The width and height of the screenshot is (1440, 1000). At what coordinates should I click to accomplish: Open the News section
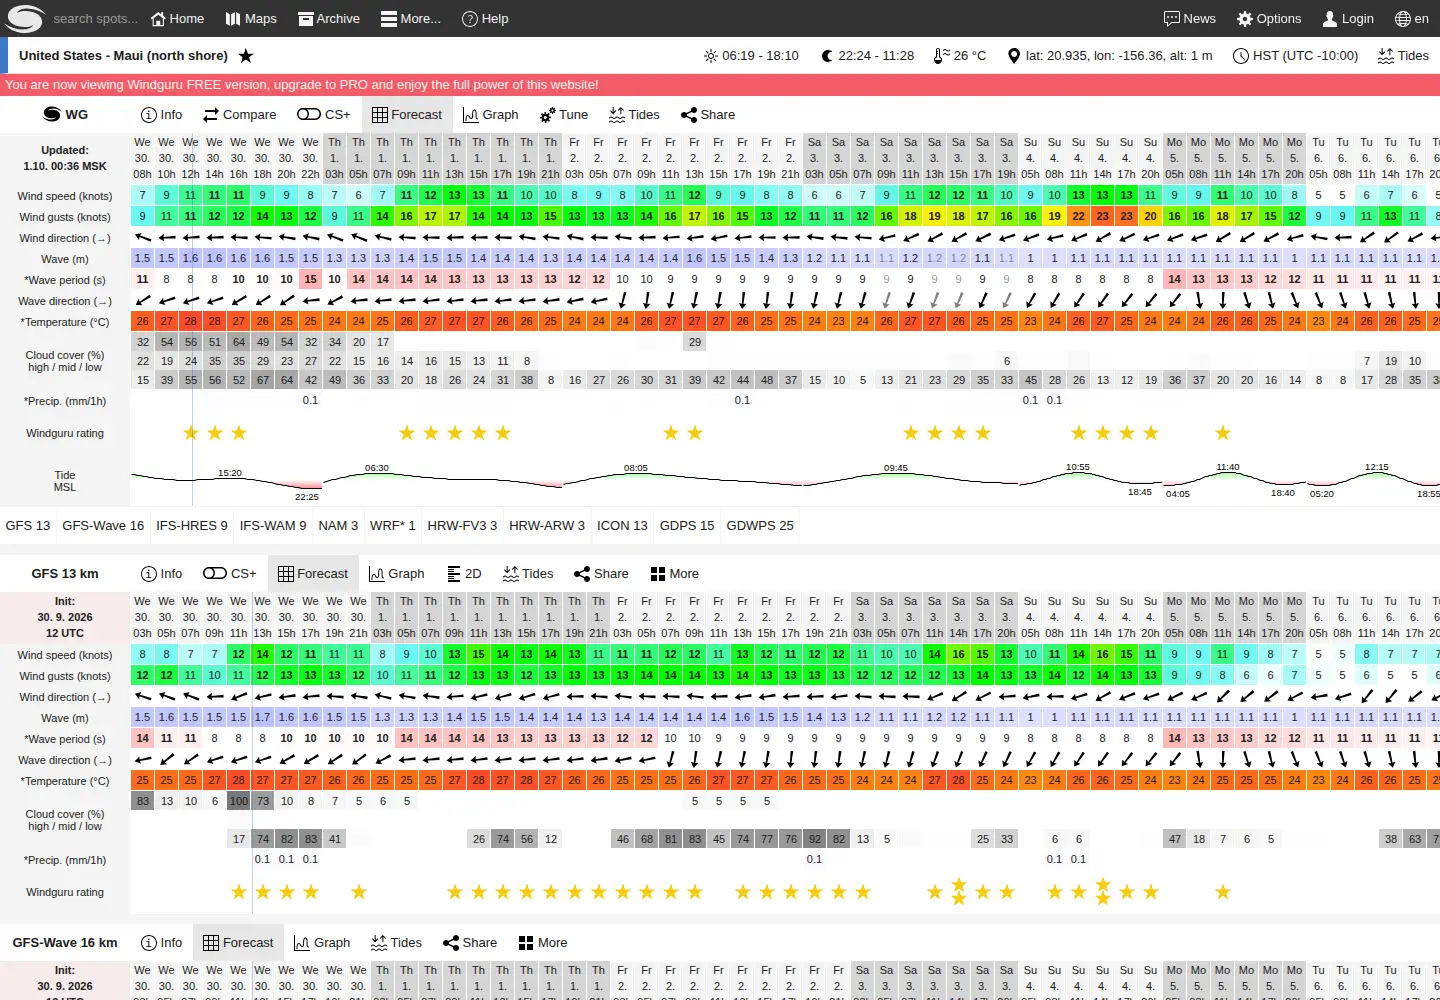pyautogui.click(x=1190, y=18)
